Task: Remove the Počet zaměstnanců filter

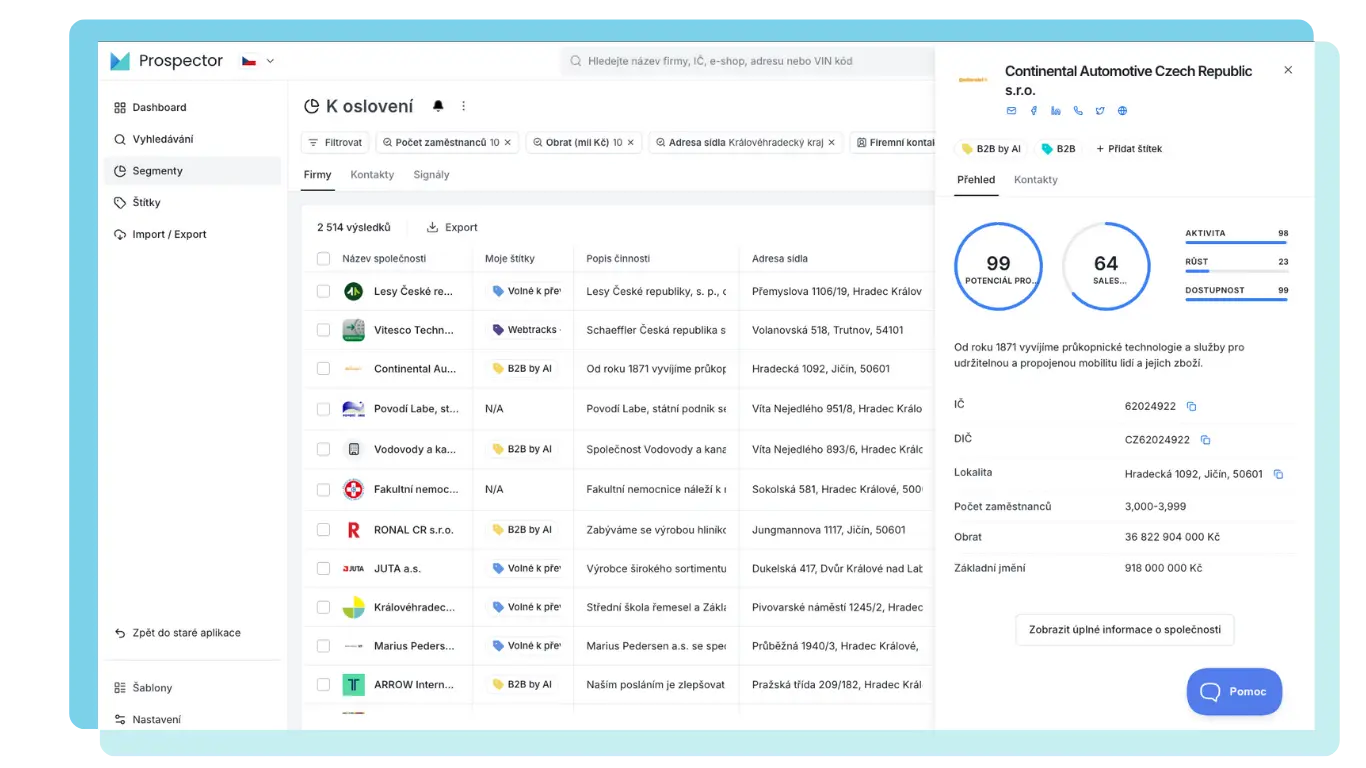Action: tap(507, 143)
